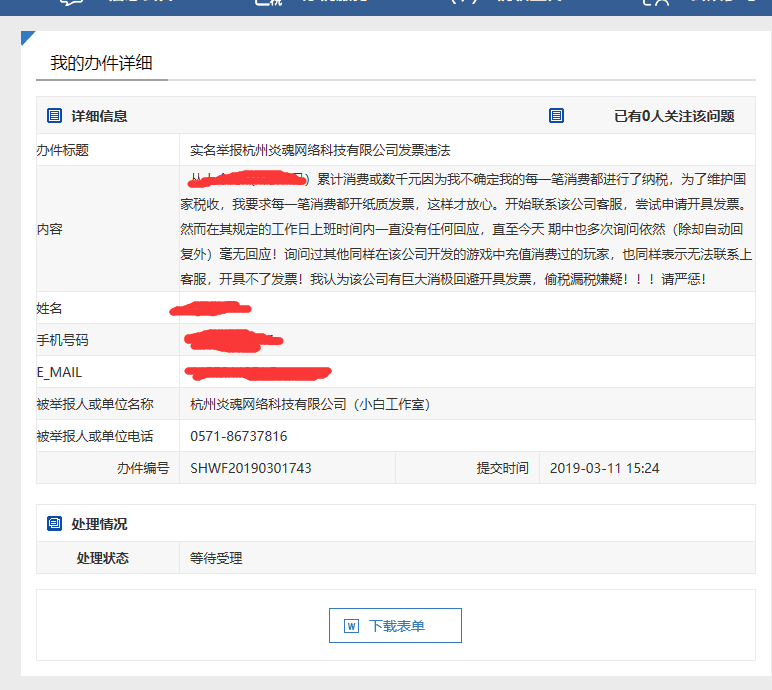The width and height of the screenshot is (772, 690).
Task: Click the list icon beside 已有0人关注该问题
Action: tap(556, 116)
